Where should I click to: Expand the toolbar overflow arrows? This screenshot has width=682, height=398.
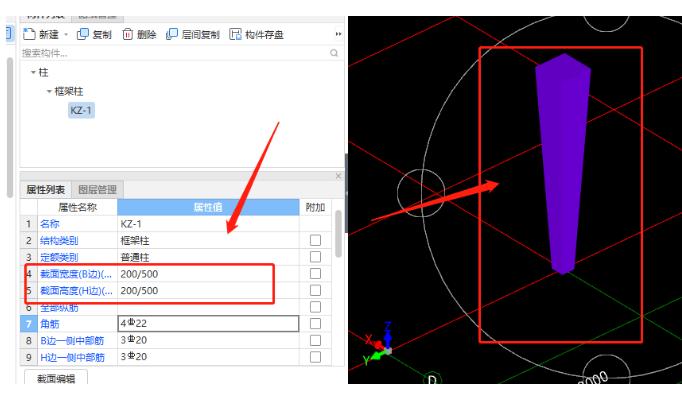tap(338, 34)
